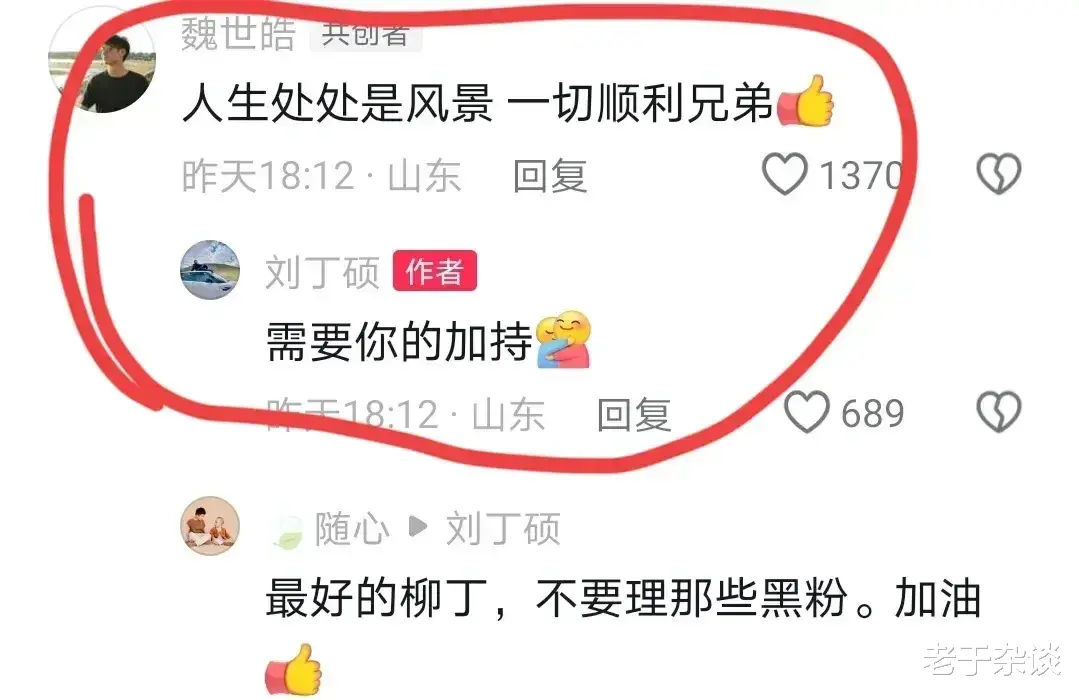Click the 1370 like count
The height and width of the screenshot is (700, 1079).
(x=860, y=175)
